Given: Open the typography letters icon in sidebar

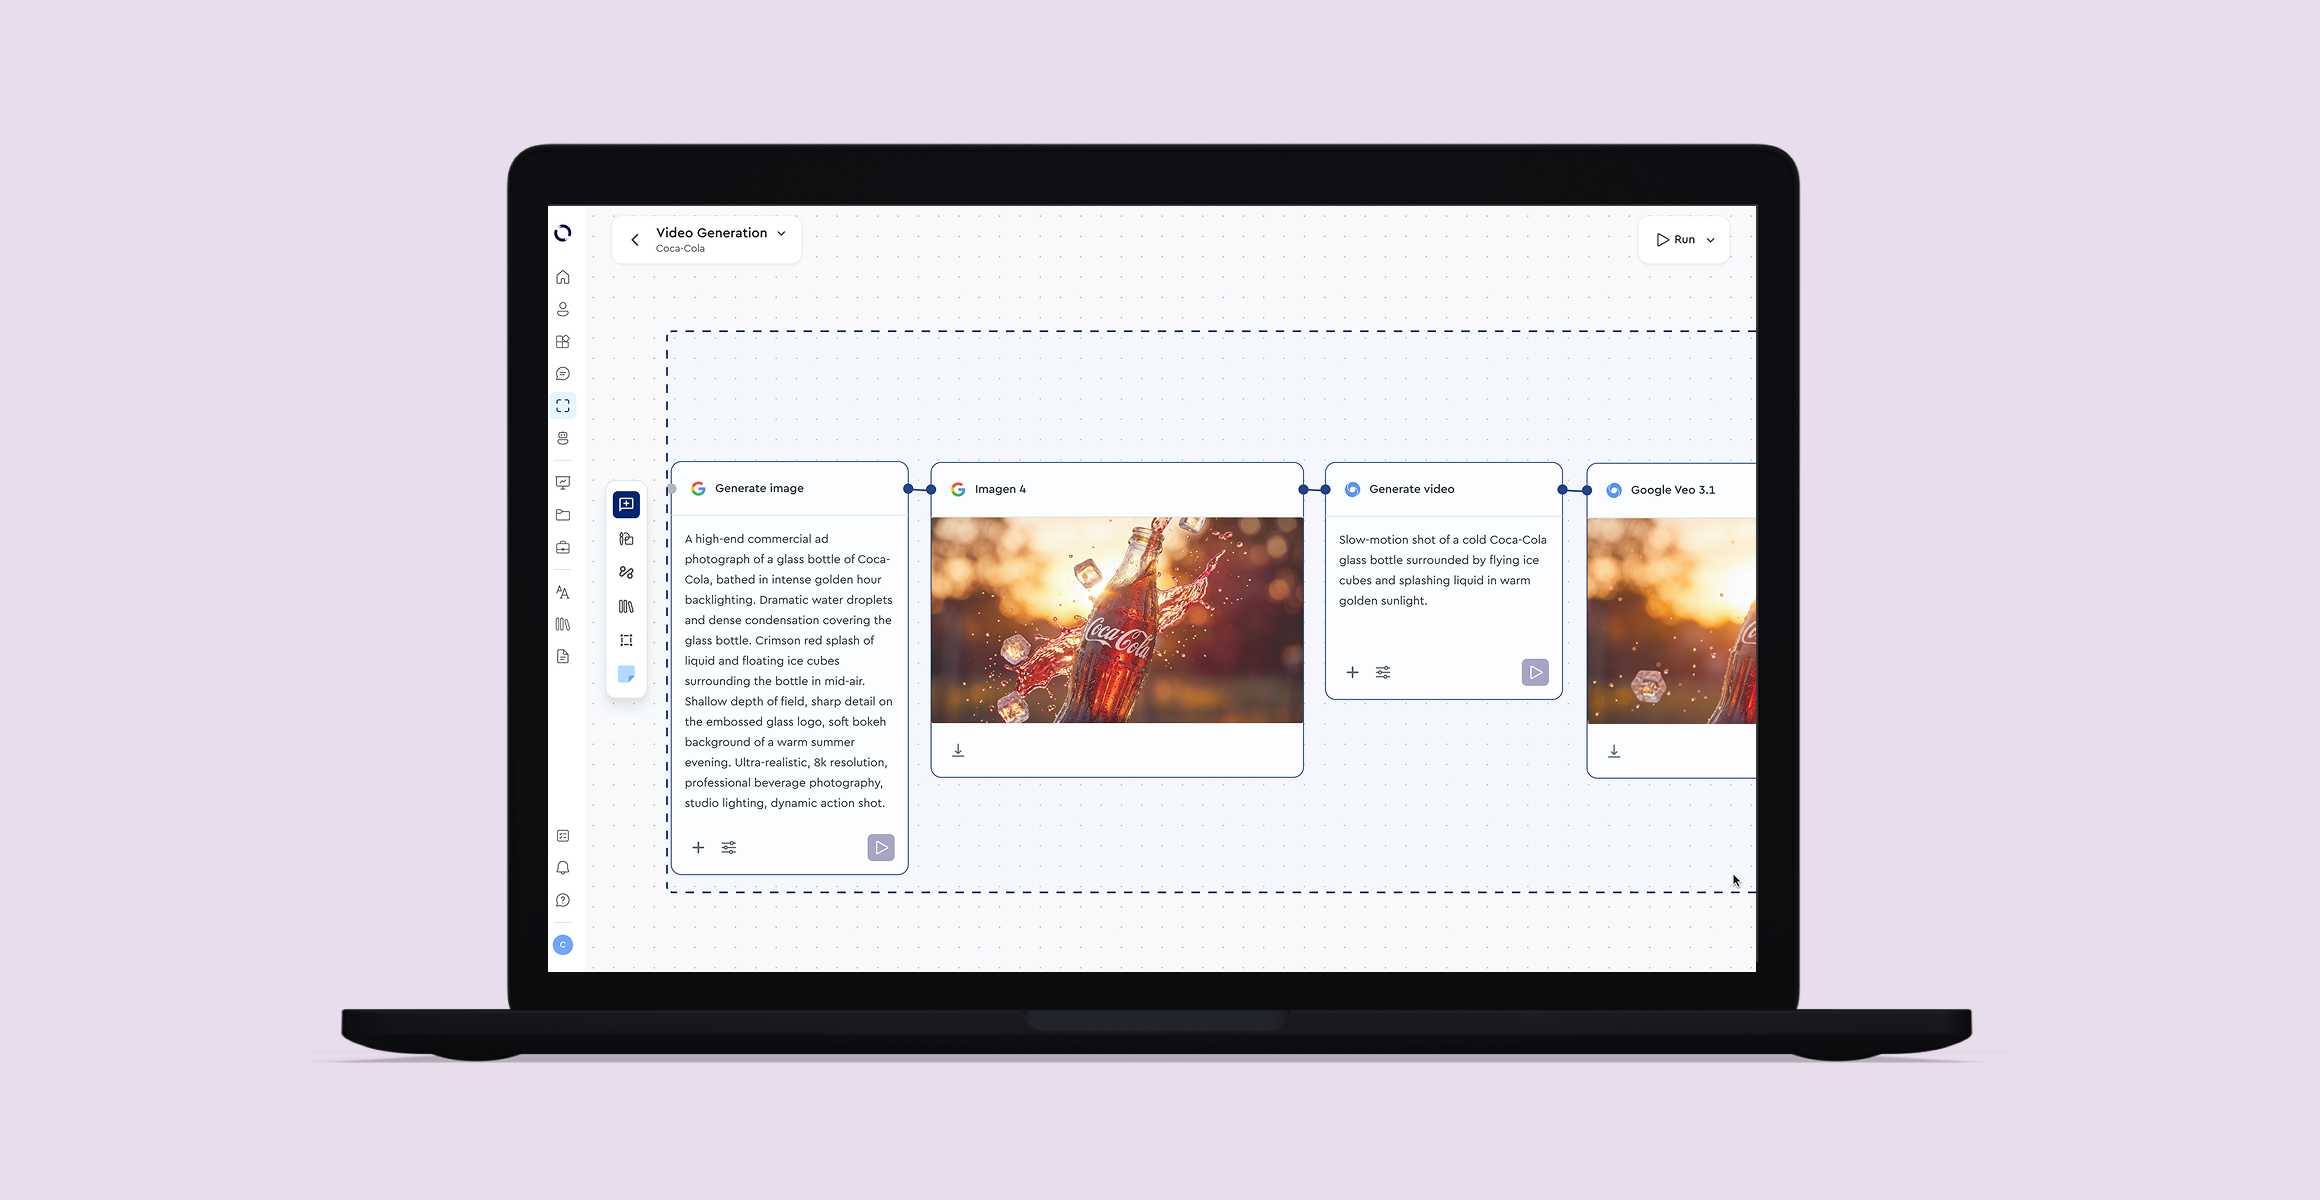Looking at the screenshot, I should (x=563, y=592).
